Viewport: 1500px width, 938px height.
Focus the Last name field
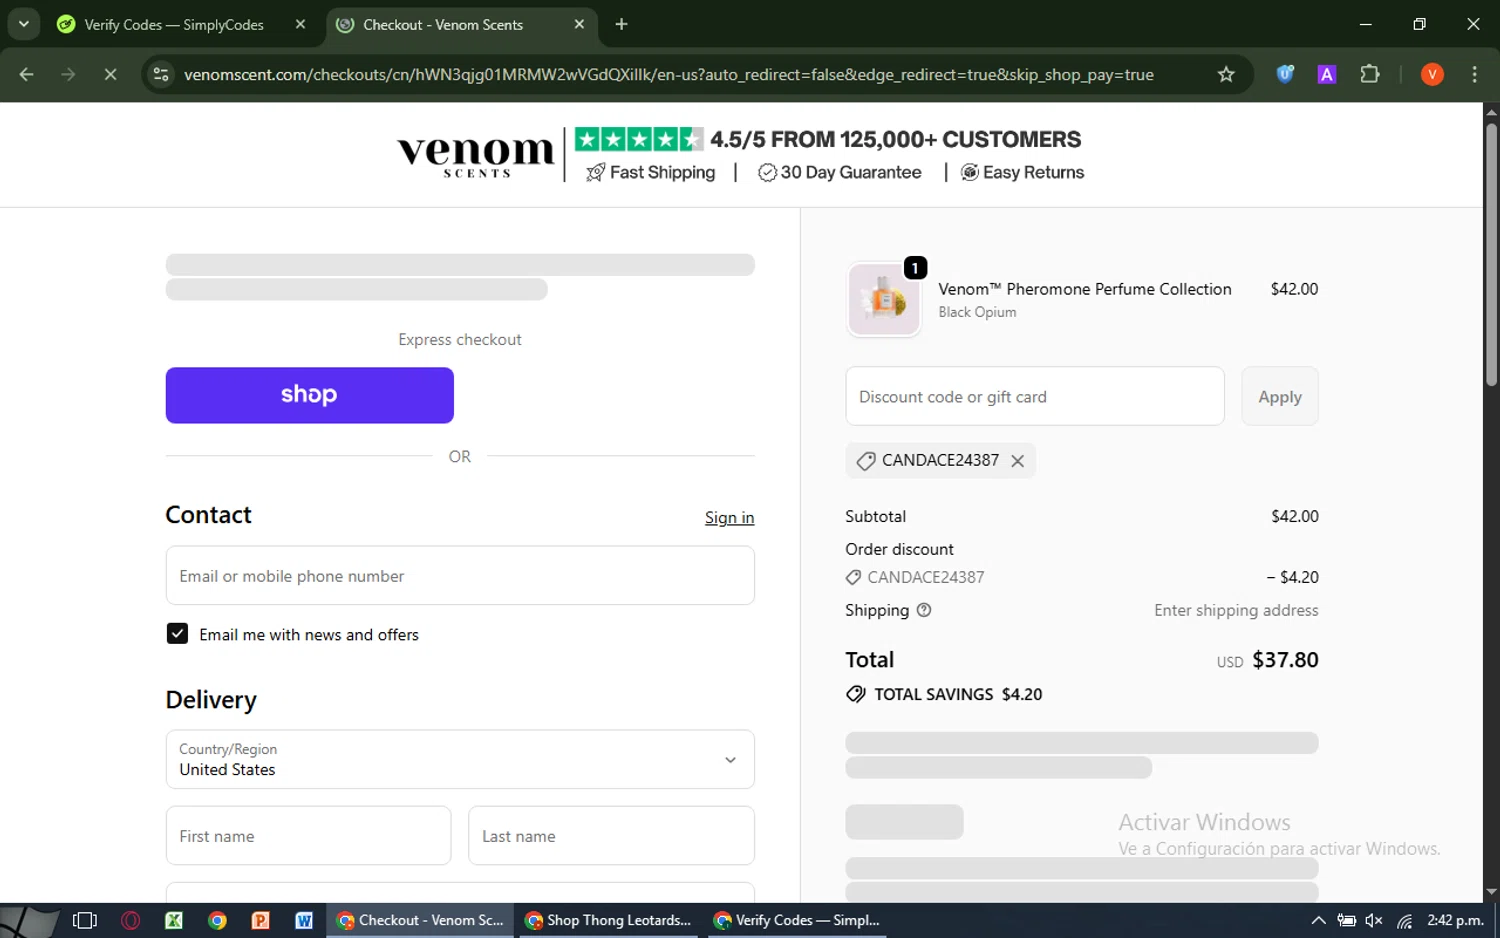tap(611, 836)
